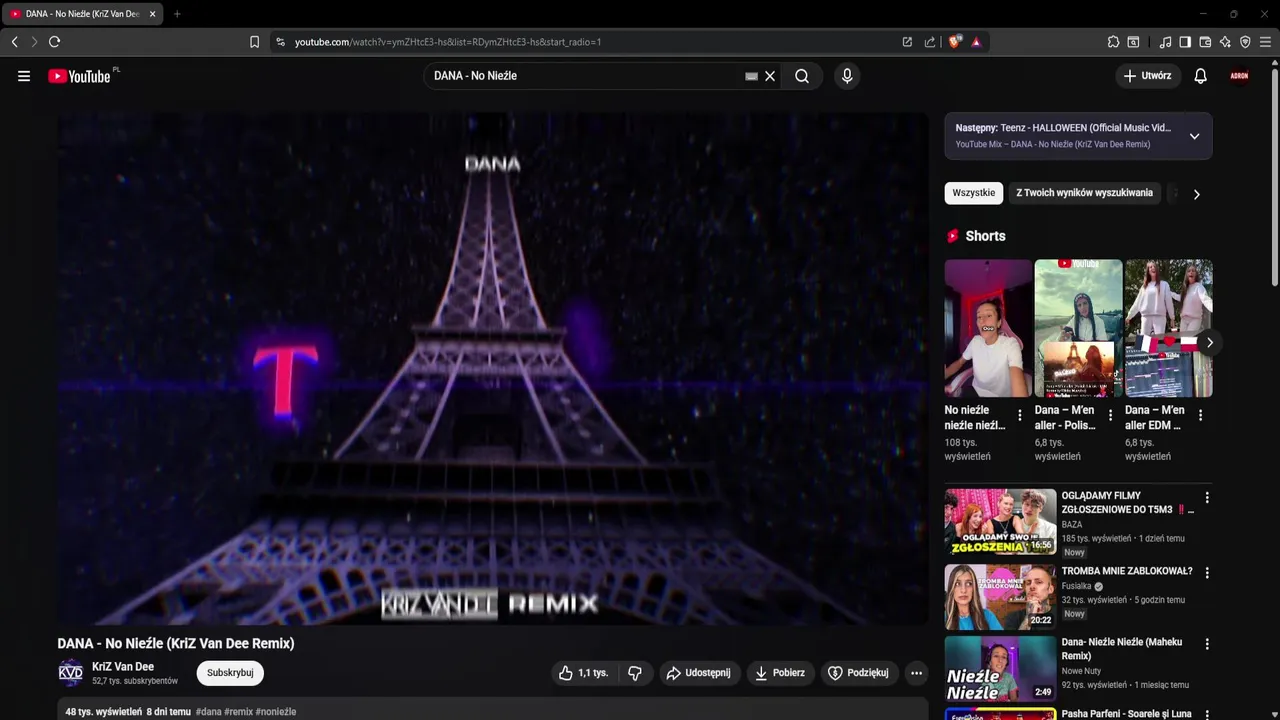Show more Shorts with the next arrow
The height and width of the screenshot is (720, 1280).
(x=1209, y=342)
